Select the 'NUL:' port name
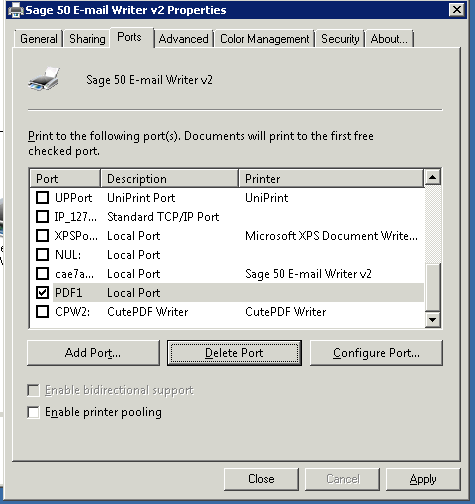The image size is (475, 504). click(68, 255)
